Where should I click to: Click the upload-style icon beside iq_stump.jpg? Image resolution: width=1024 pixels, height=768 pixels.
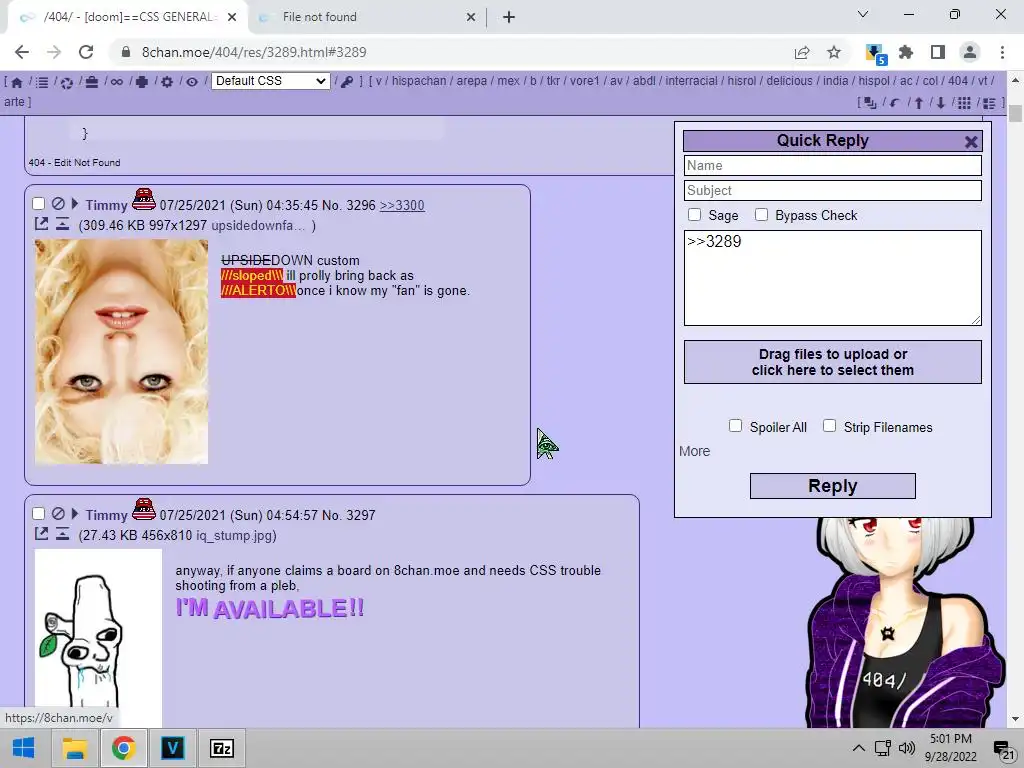62,534
